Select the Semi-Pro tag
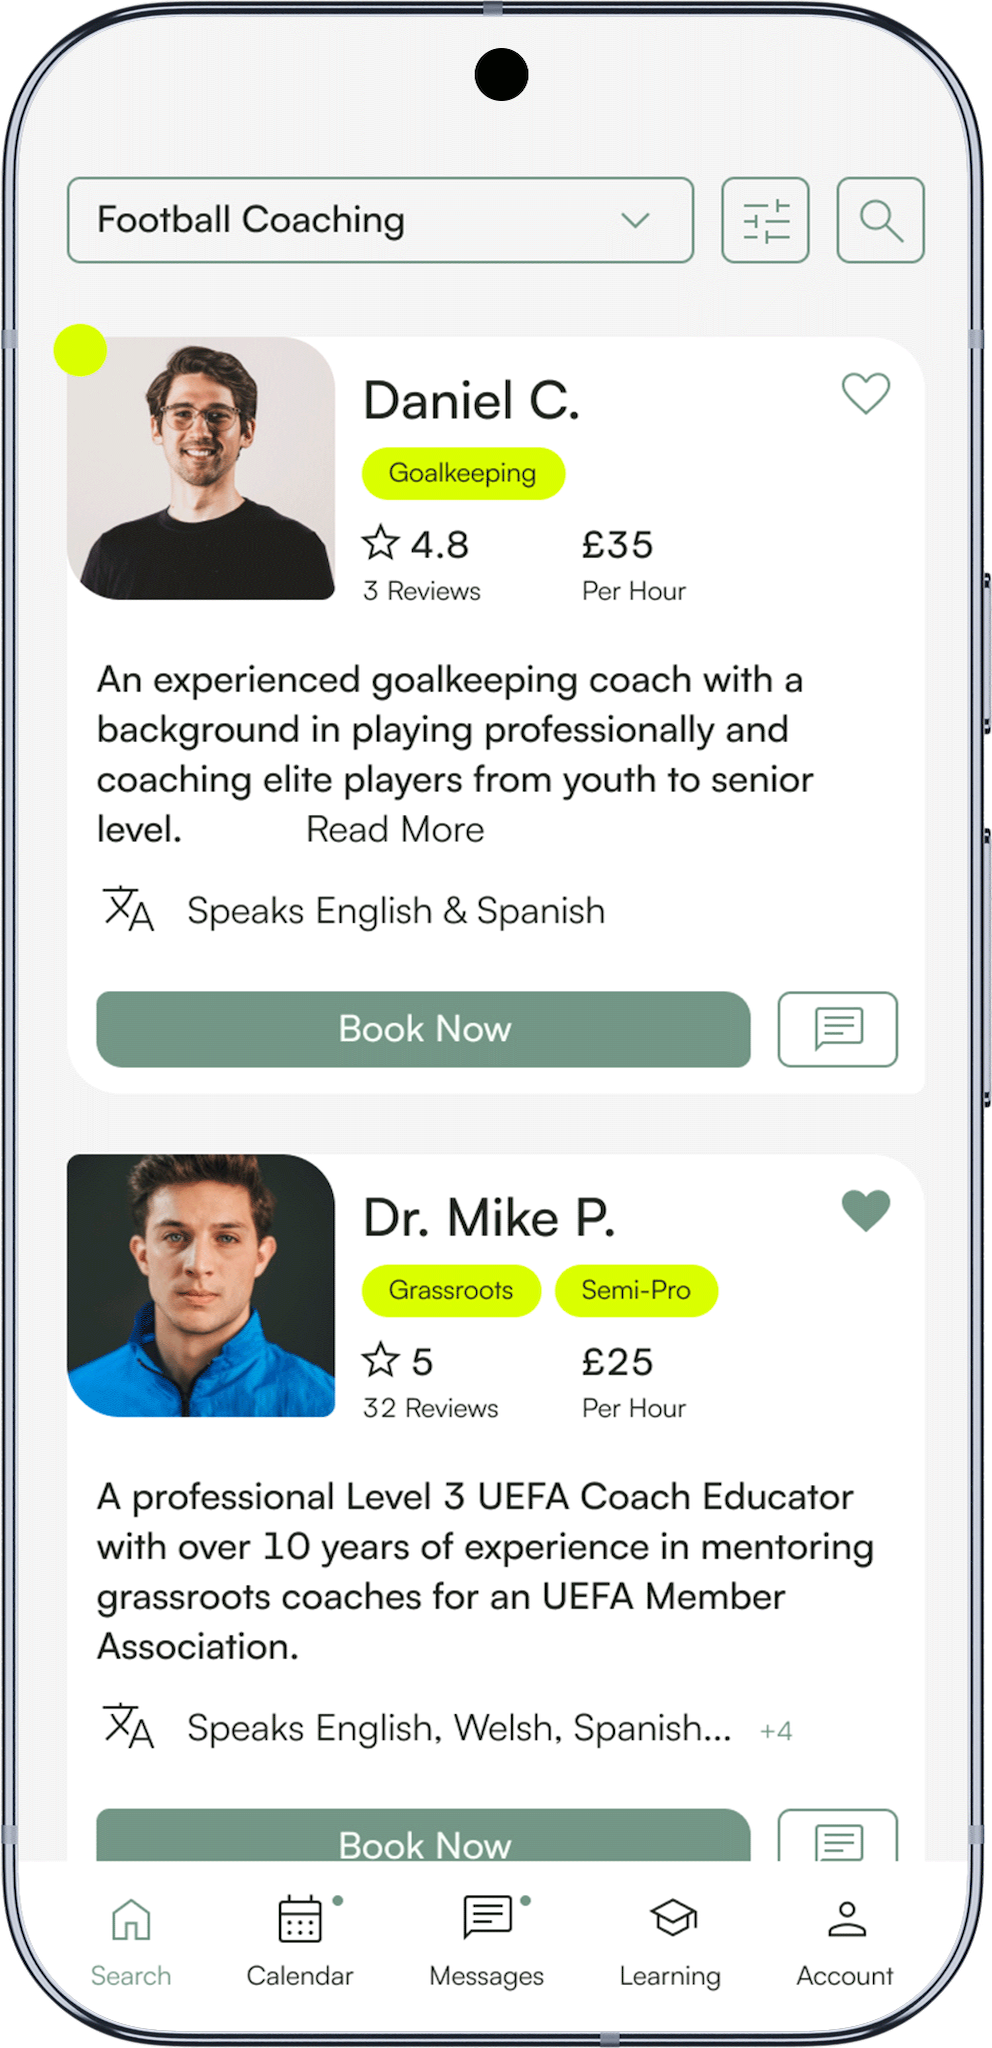The image size is (992, 2048). tap(636, 1290)
